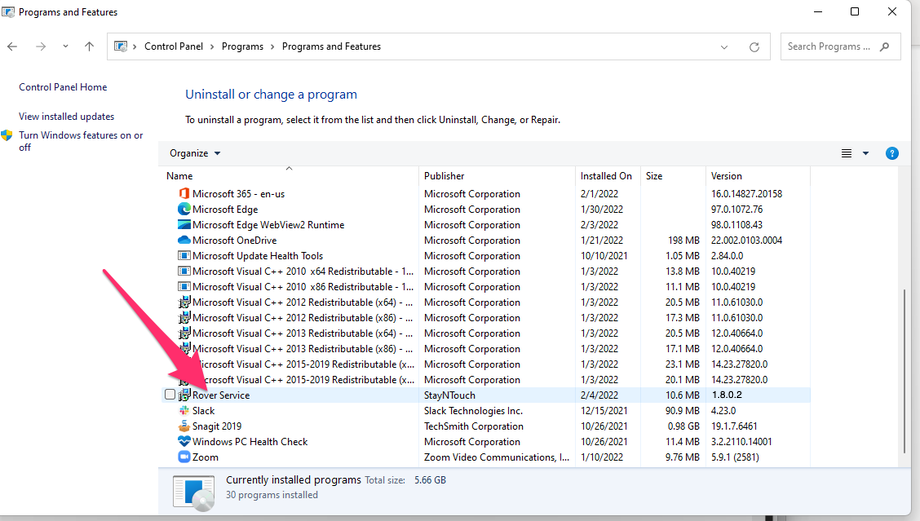Go to Control Panel breadcrumb
Image resolution: width=920 pixels, height=521 pixels.
point(174,46)
